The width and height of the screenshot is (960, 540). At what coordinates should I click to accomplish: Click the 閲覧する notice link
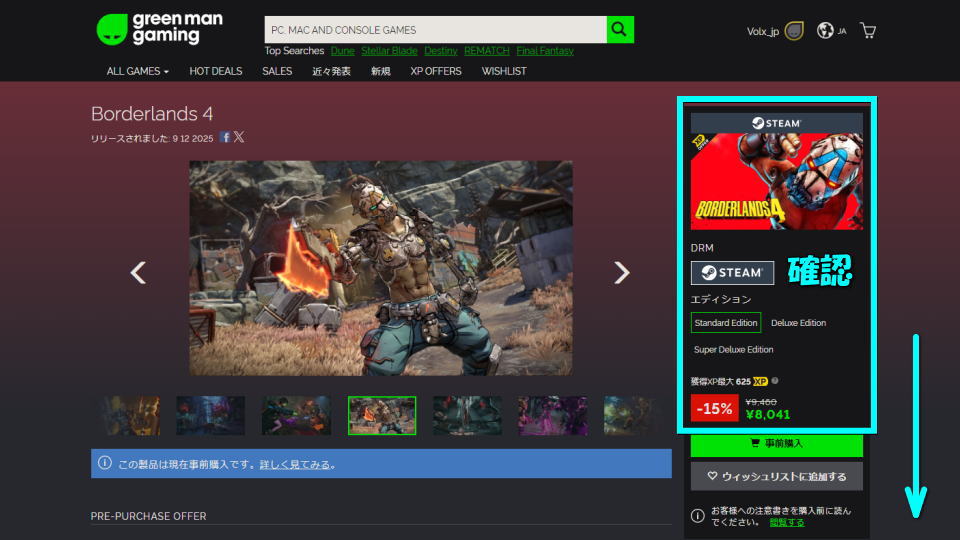tap(787, 522)
